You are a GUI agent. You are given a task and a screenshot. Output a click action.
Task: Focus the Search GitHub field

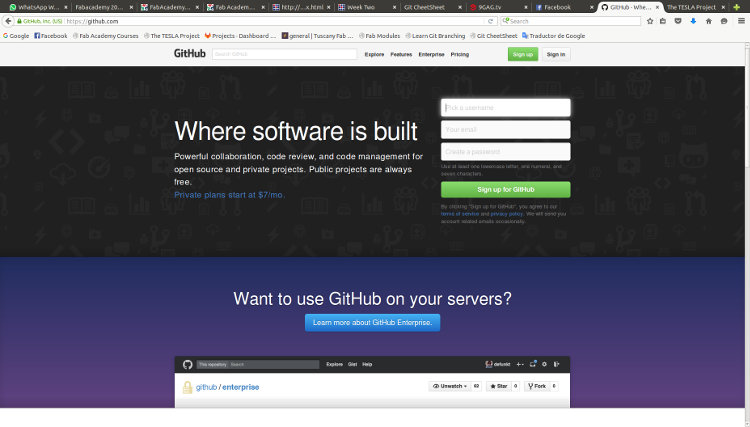click(285, 55)
